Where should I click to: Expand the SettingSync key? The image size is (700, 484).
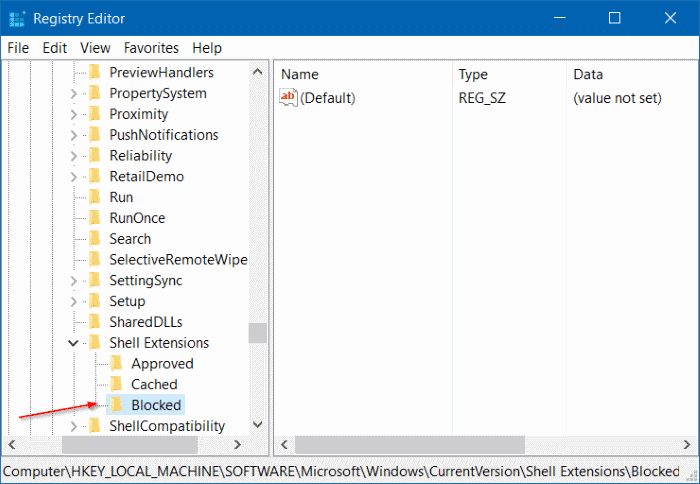(x=74, y=281)
